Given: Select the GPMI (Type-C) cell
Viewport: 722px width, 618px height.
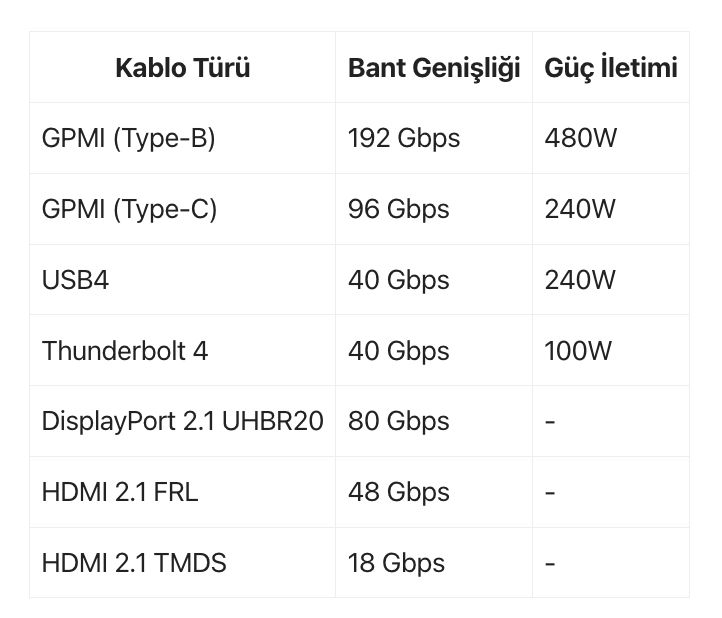Looking at the screenshot, I should 129,209.
